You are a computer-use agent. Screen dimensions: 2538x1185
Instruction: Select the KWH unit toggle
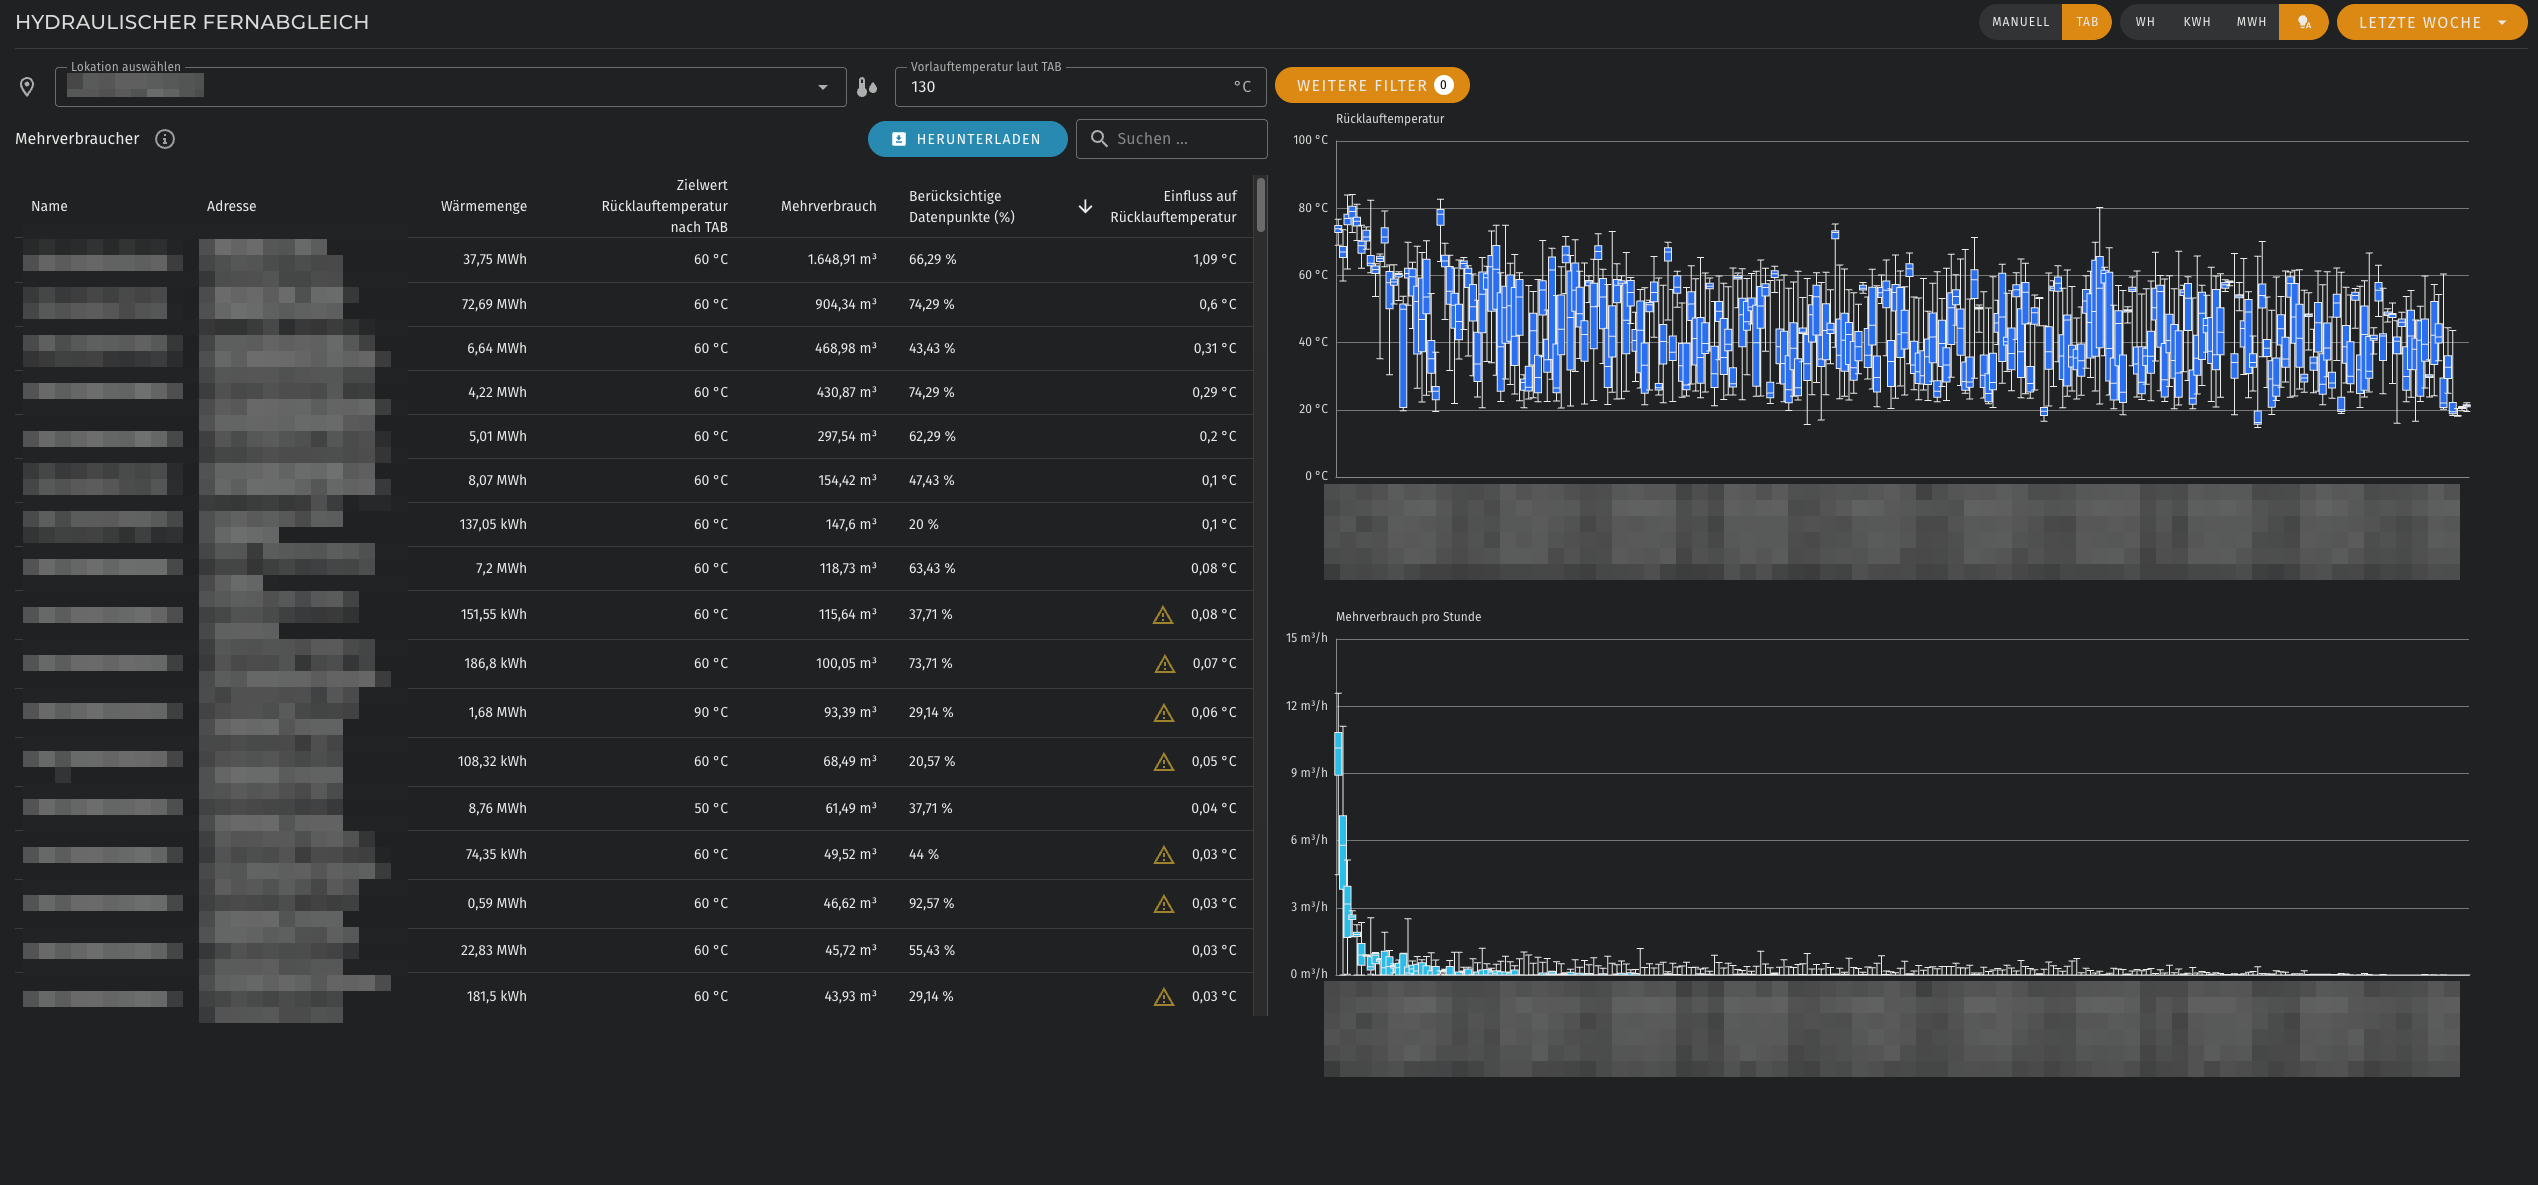2197,22
